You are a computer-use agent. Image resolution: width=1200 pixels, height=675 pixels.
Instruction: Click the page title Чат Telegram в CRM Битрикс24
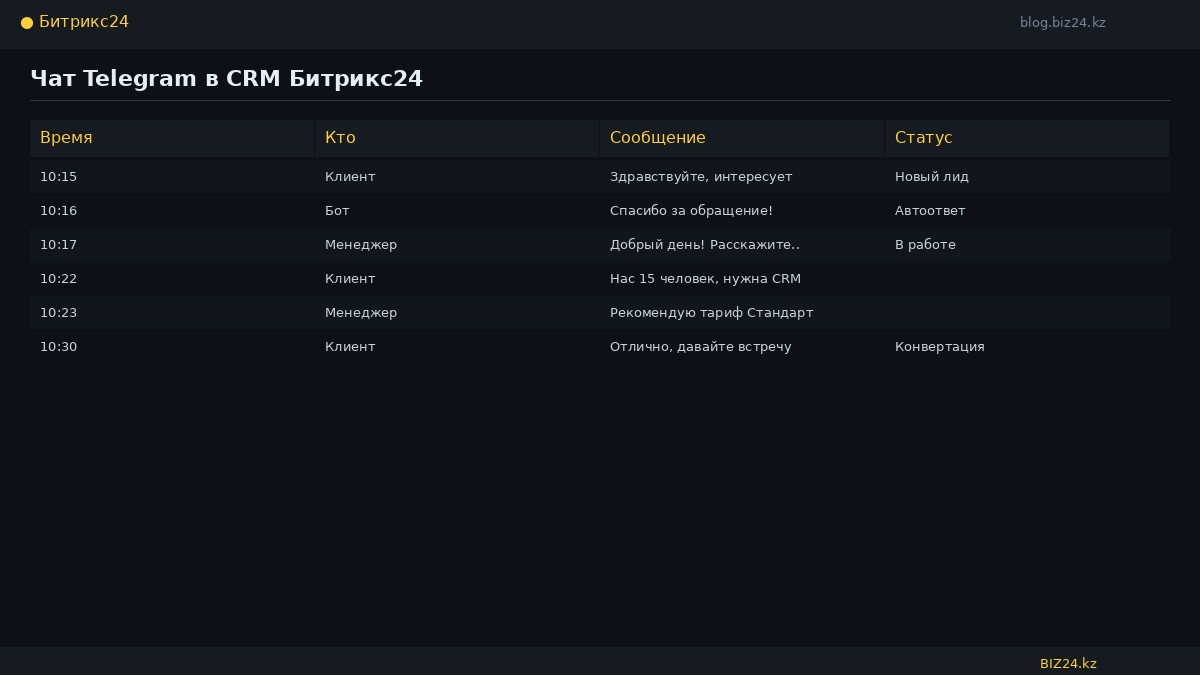point(227,78)
